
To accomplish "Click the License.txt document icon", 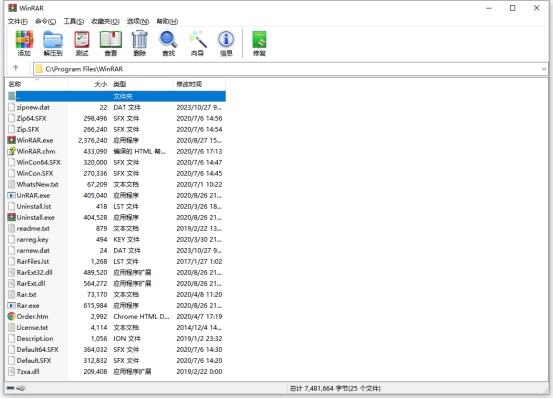I will pyautogui.click(x=12, y=327).
